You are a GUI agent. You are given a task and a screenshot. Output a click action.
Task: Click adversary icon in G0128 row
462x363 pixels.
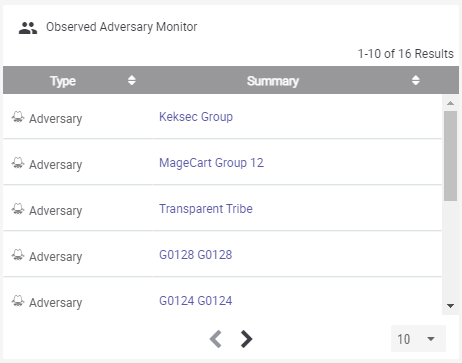tap(18, 255)
